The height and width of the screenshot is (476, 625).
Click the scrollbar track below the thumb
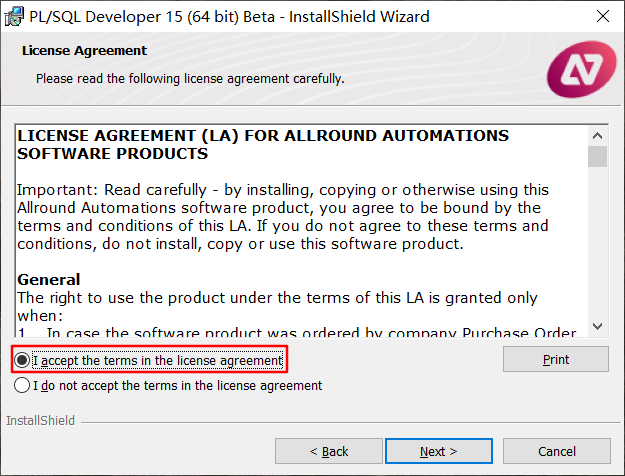[597, 242]
